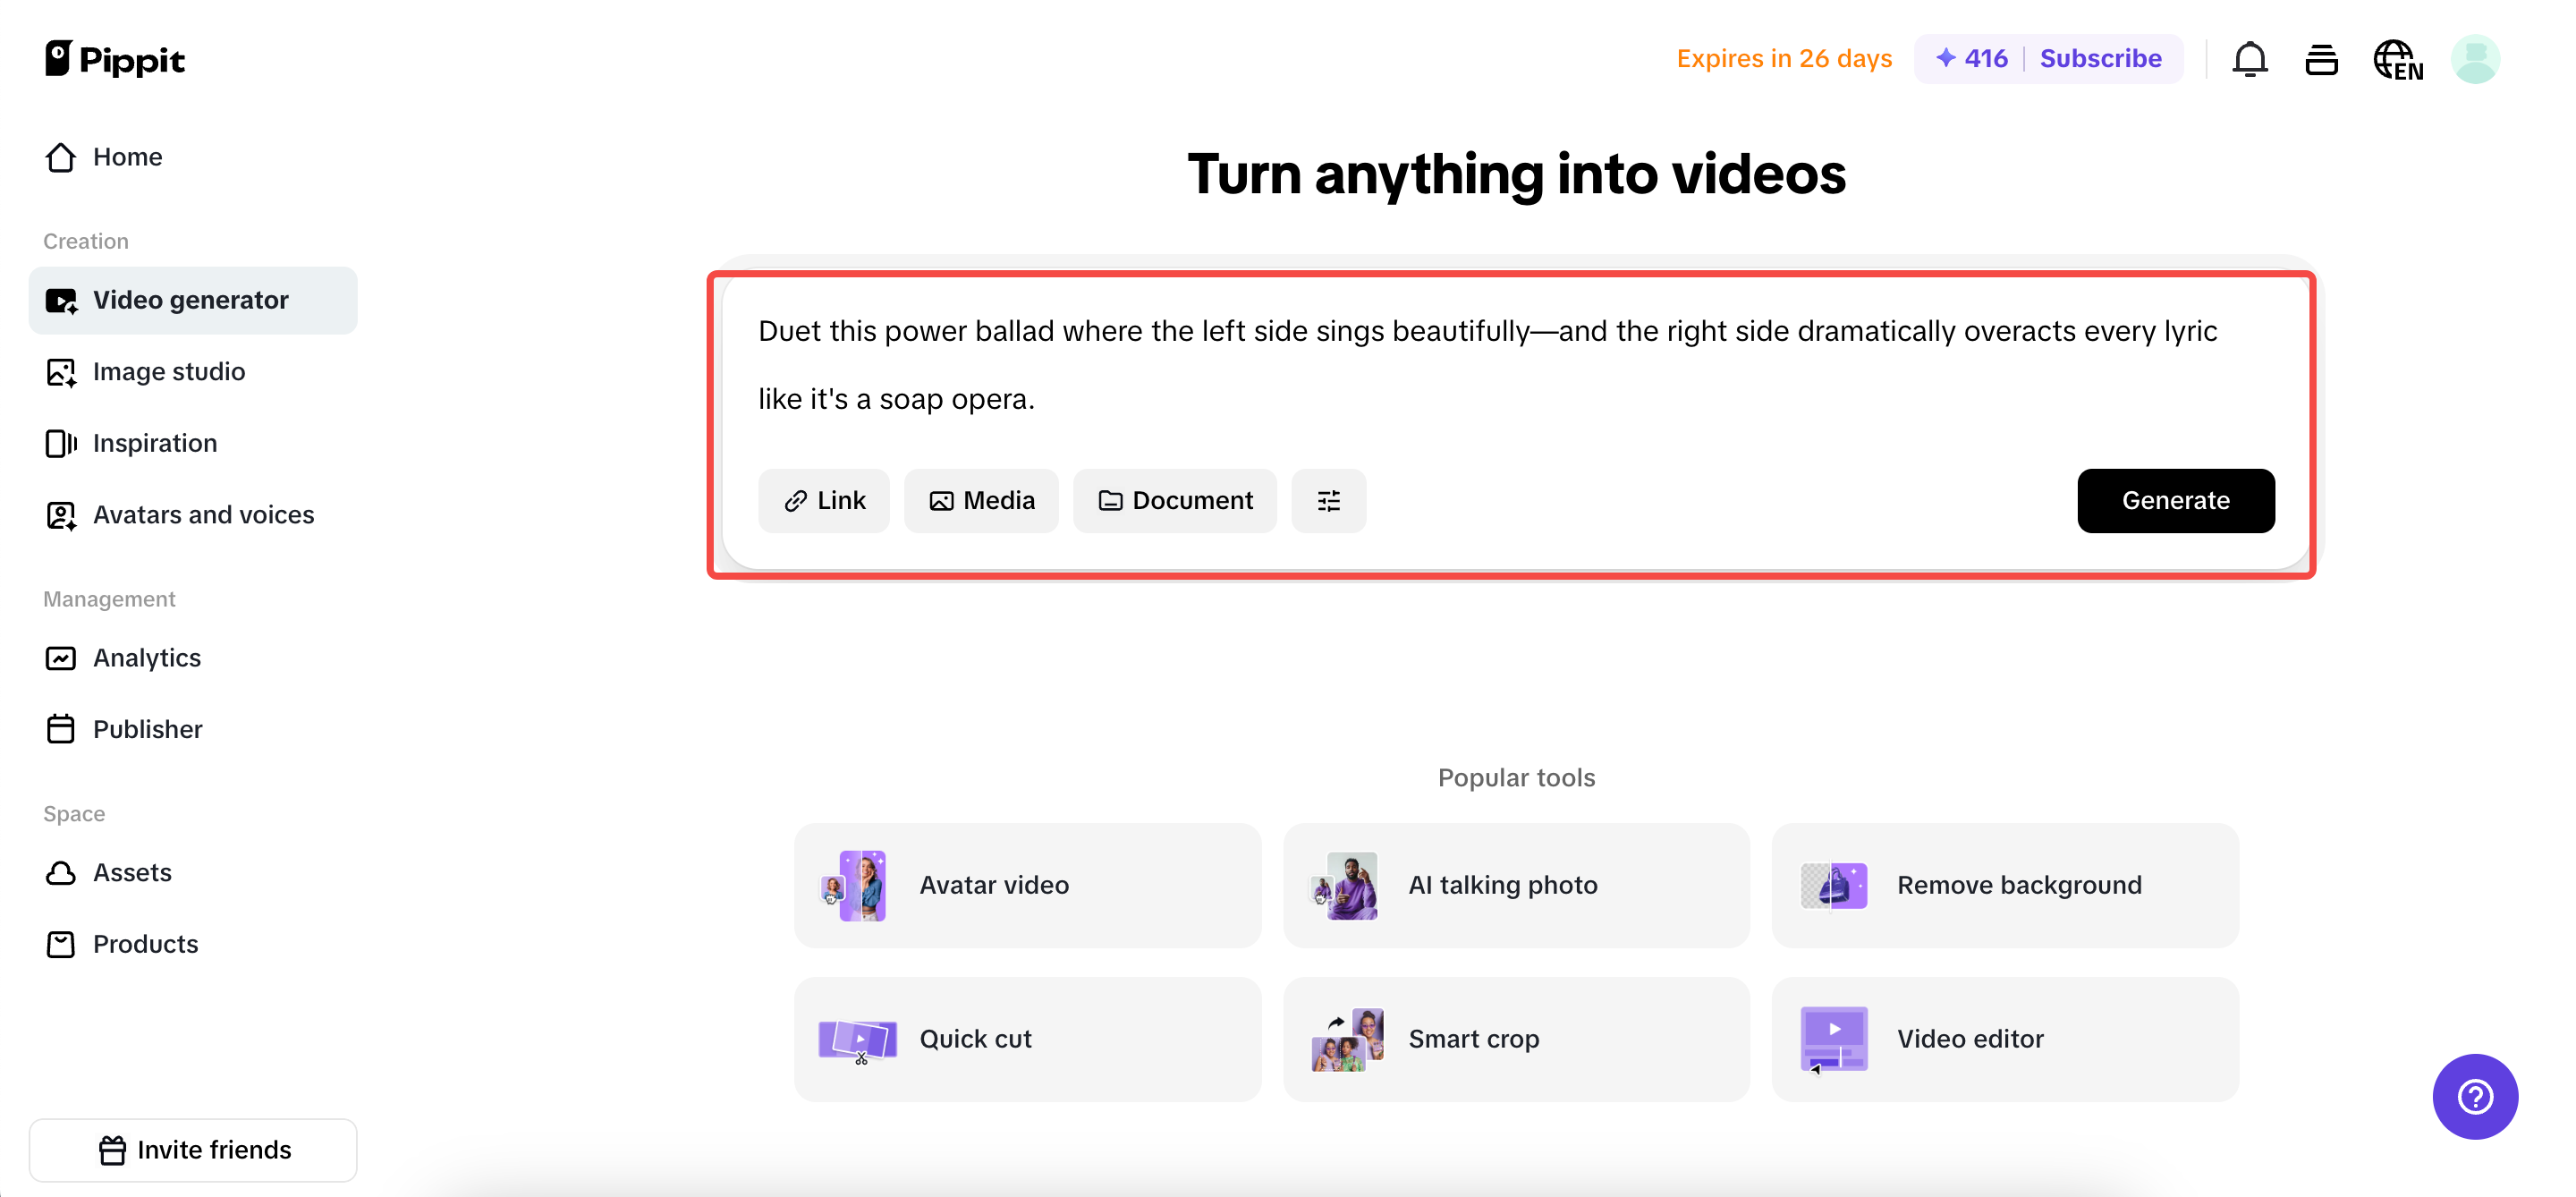The width and height of the screenshot is (2576, 1197).
Task: Open the generation settings sliders icon
Action: [x=1329, y=500]
